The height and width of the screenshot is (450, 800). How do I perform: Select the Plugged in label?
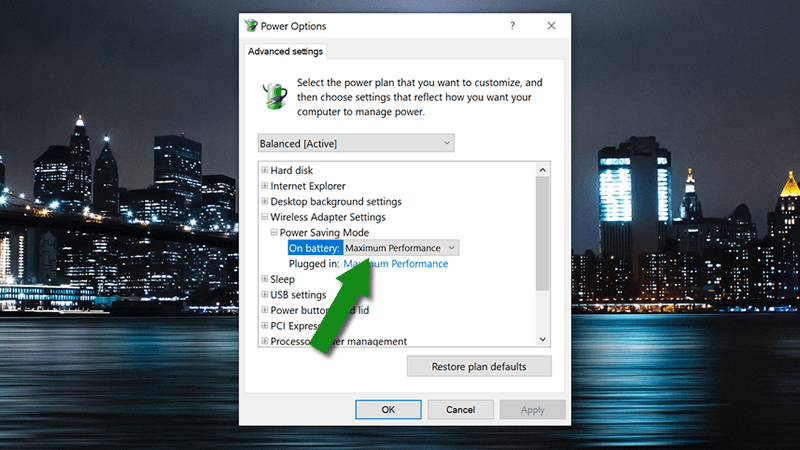coord(314,264)
